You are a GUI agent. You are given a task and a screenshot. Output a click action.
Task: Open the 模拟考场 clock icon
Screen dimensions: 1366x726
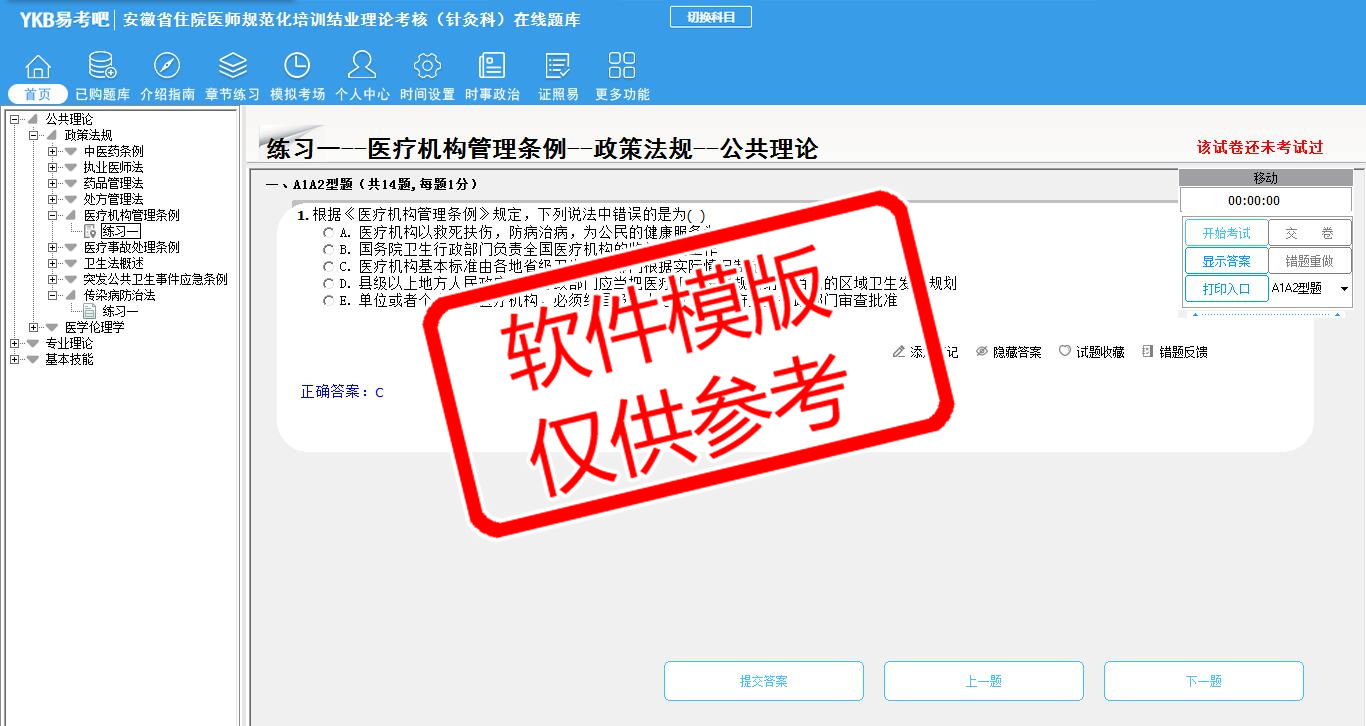[297, 67]
